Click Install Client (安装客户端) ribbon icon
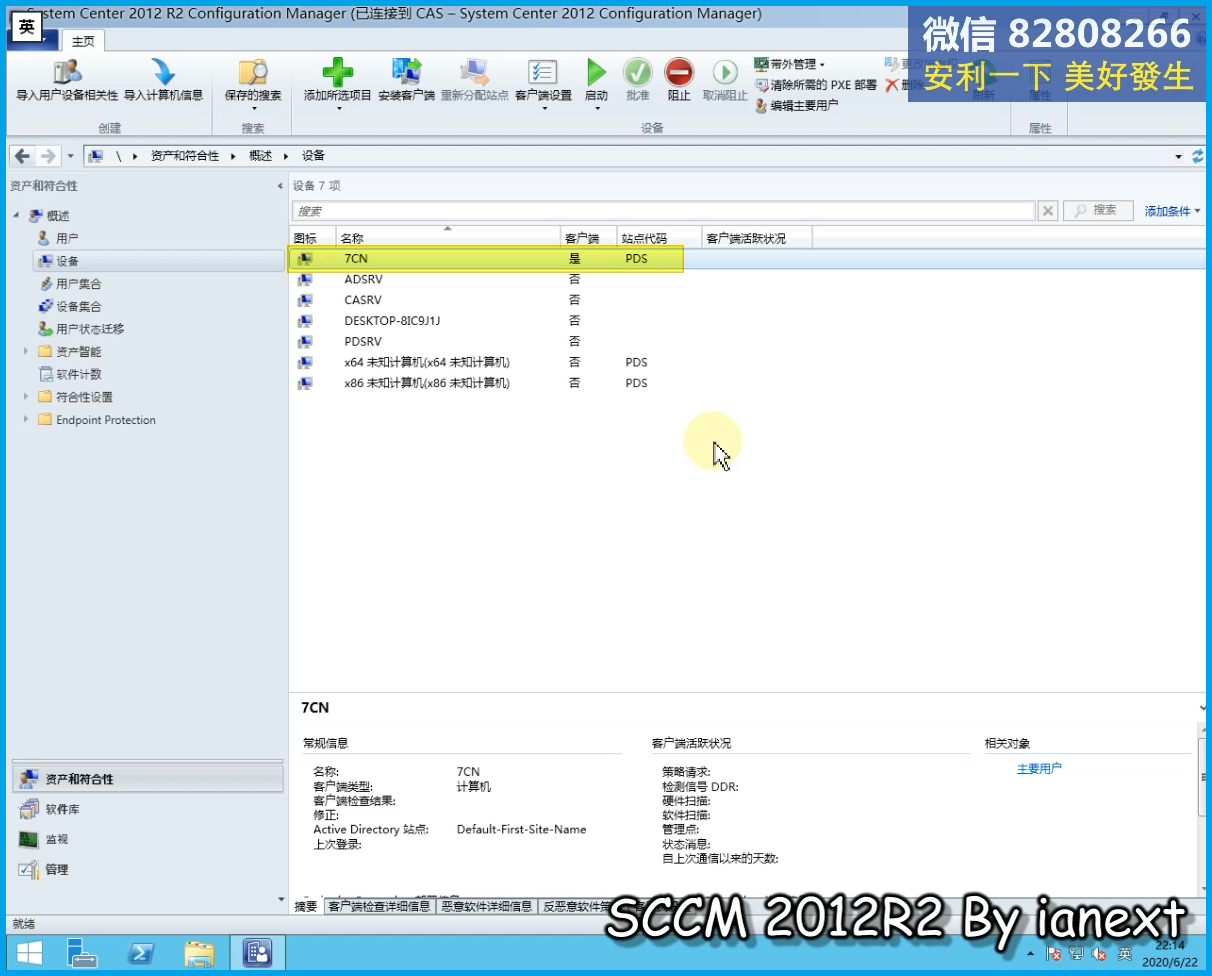 coord(406,81)
